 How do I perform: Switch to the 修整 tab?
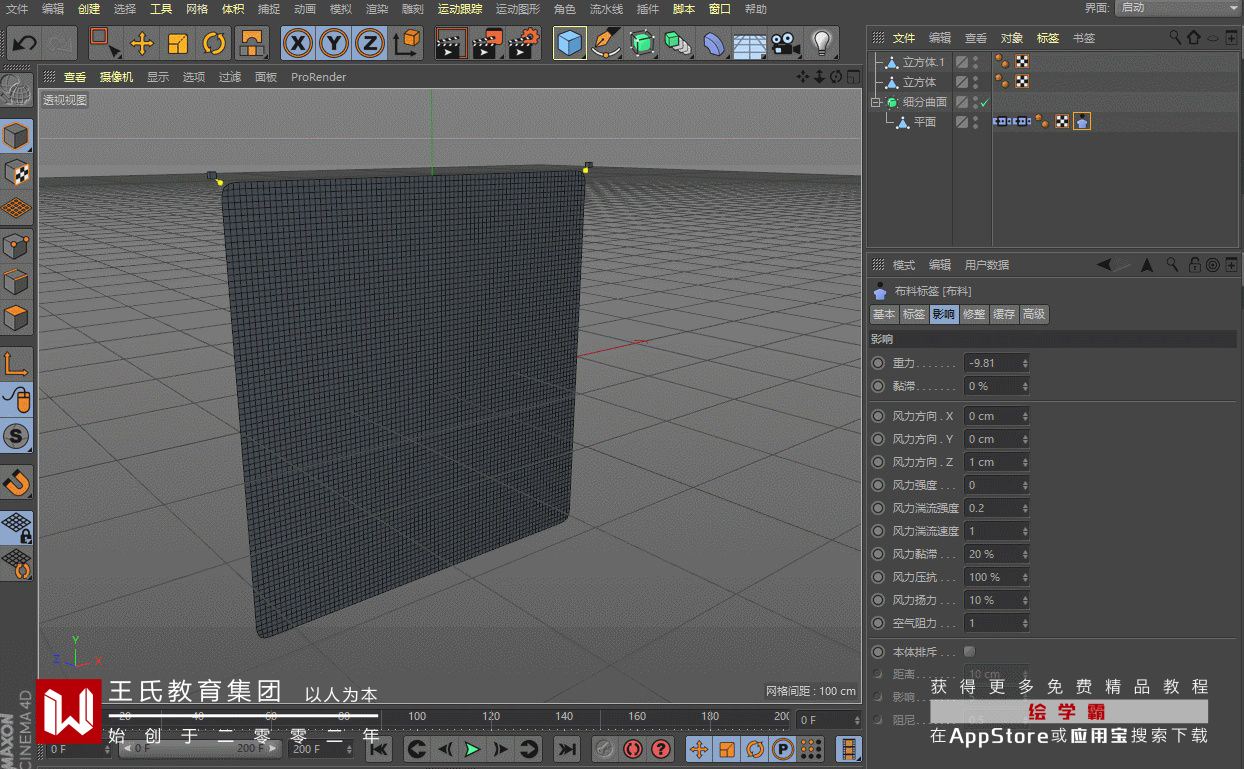pyautogui.click(x=973, y=314)
